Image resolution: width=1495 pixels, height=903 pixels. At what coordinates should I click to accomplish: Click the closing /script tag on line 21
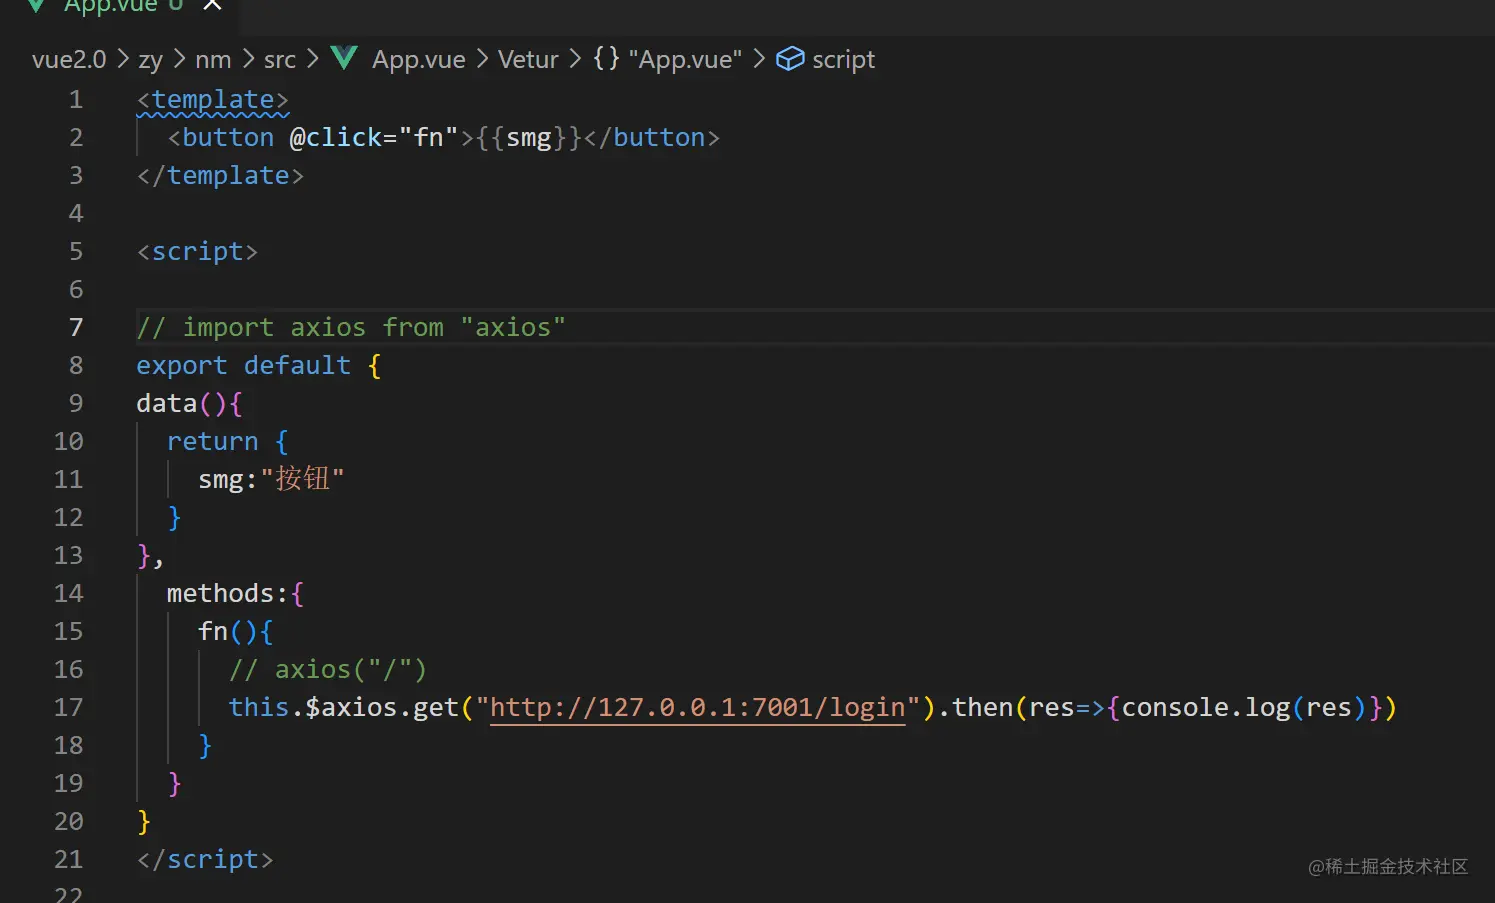point(205,860)
